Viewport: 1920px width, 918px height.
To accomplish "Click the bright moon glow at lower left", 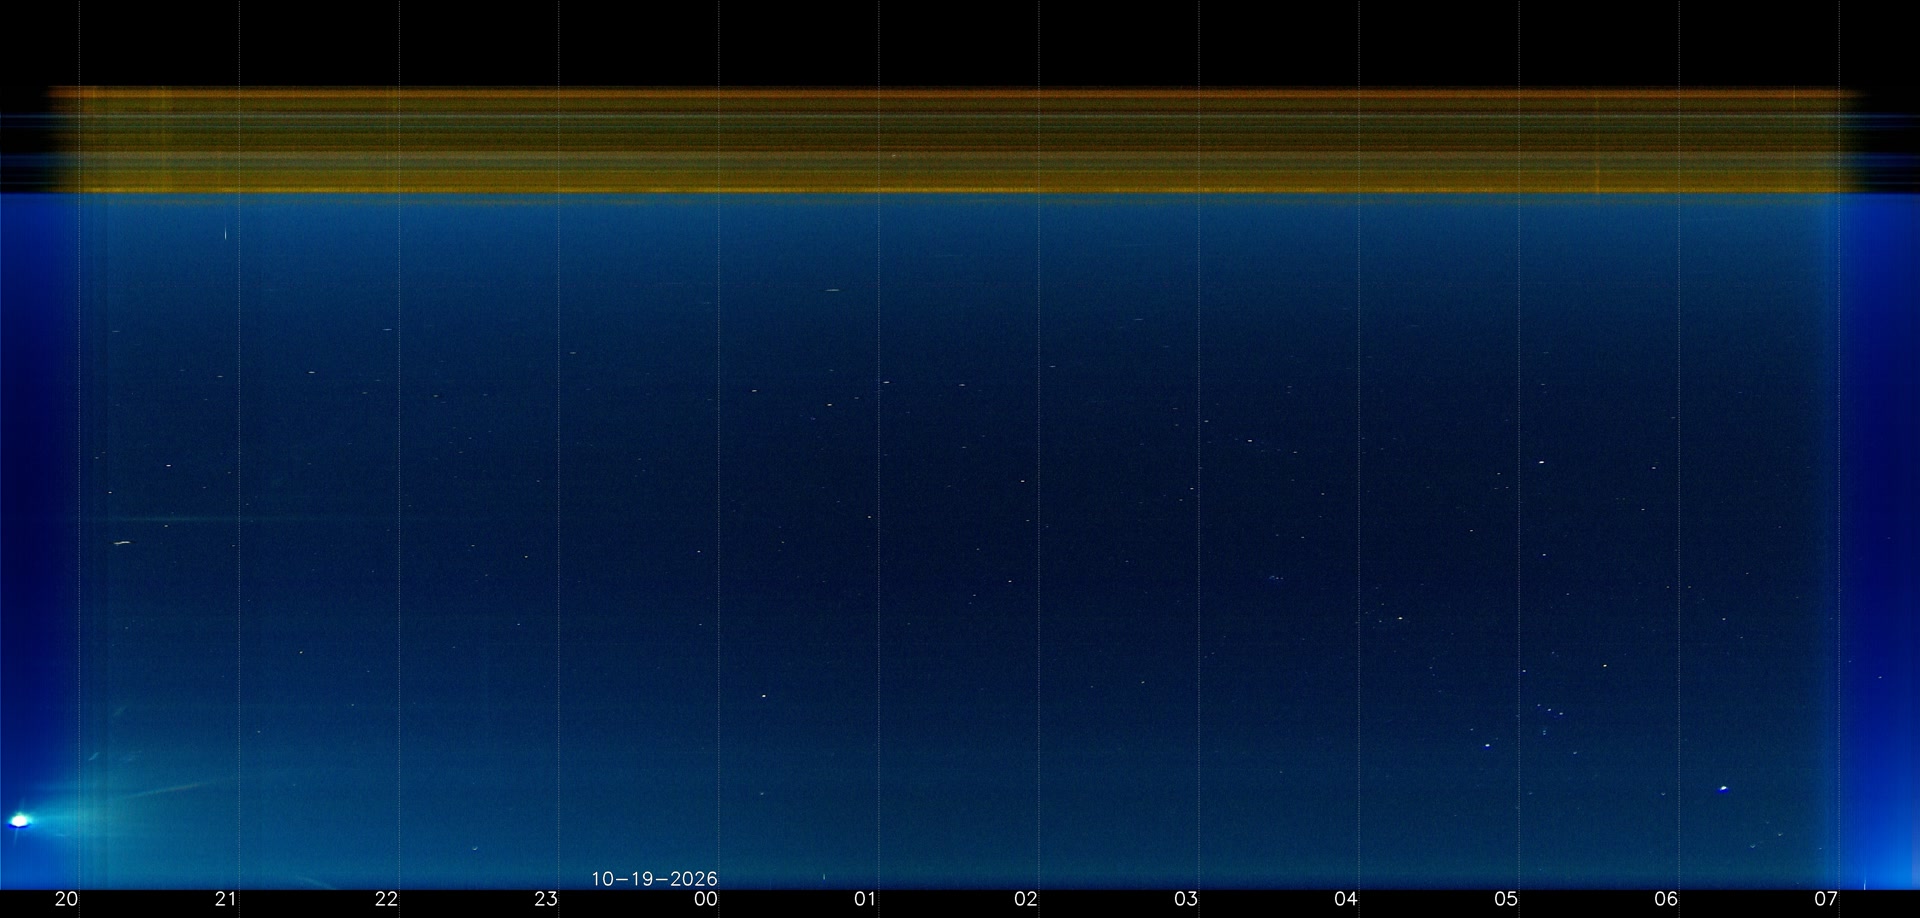I will [19, 821].
